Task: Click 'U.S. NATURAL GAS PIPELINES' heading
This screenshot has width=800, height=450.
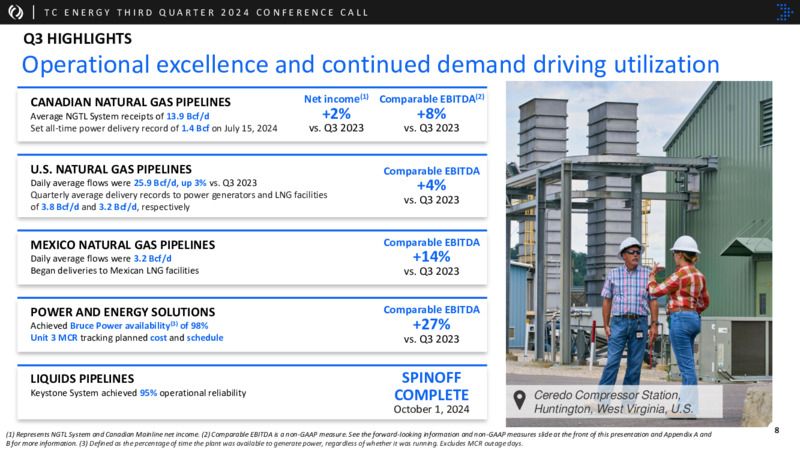Action: tap(111, 169)
